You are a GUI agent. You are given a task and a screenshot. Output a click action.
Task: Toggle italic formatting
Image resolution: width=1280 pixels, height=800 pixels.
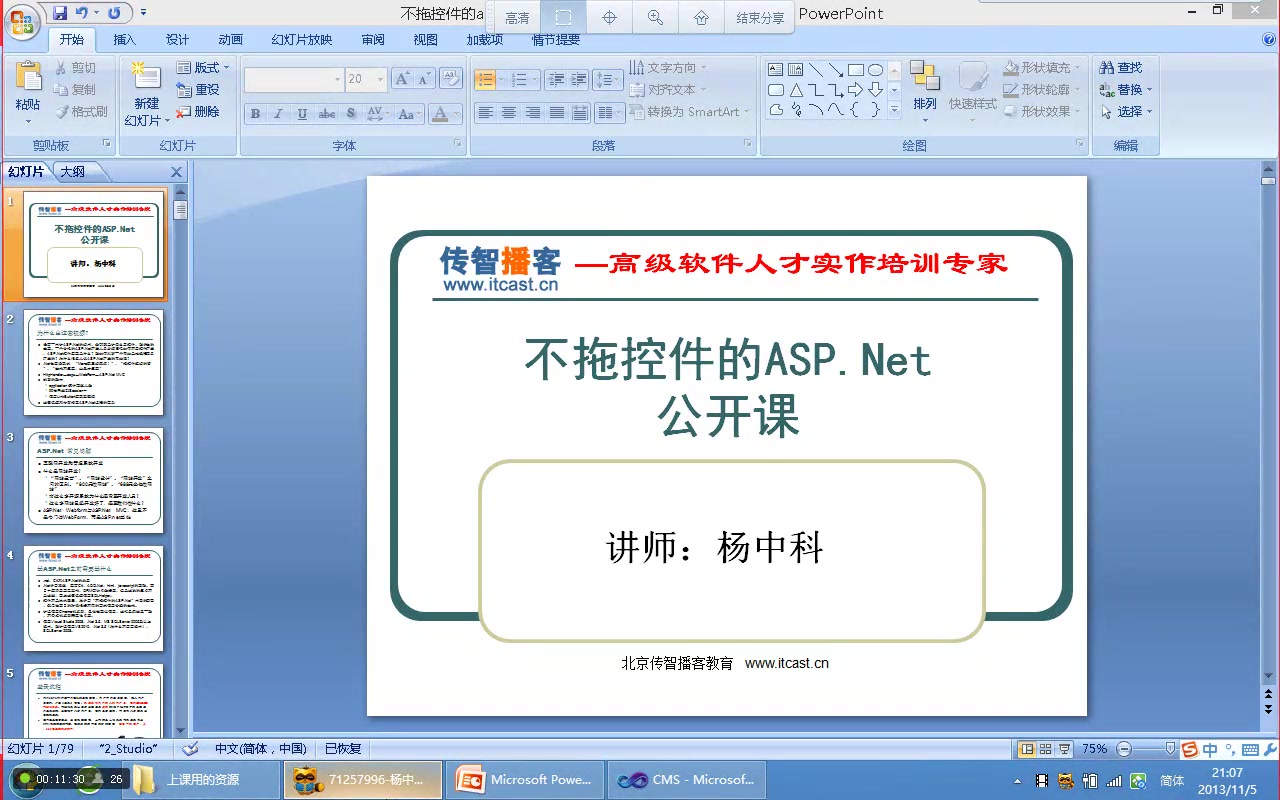click(x=279, y=114)
